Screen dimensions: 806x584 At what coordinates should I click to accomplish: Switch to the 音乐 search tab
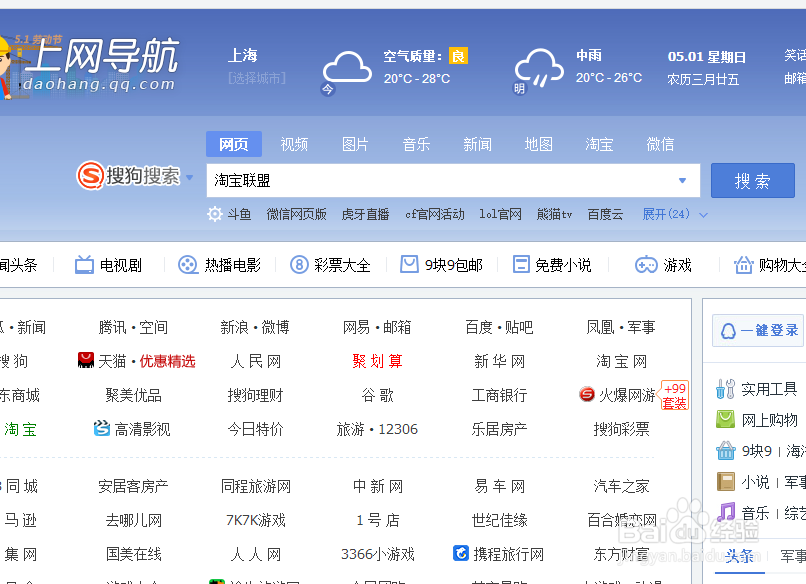click(416, 144)
